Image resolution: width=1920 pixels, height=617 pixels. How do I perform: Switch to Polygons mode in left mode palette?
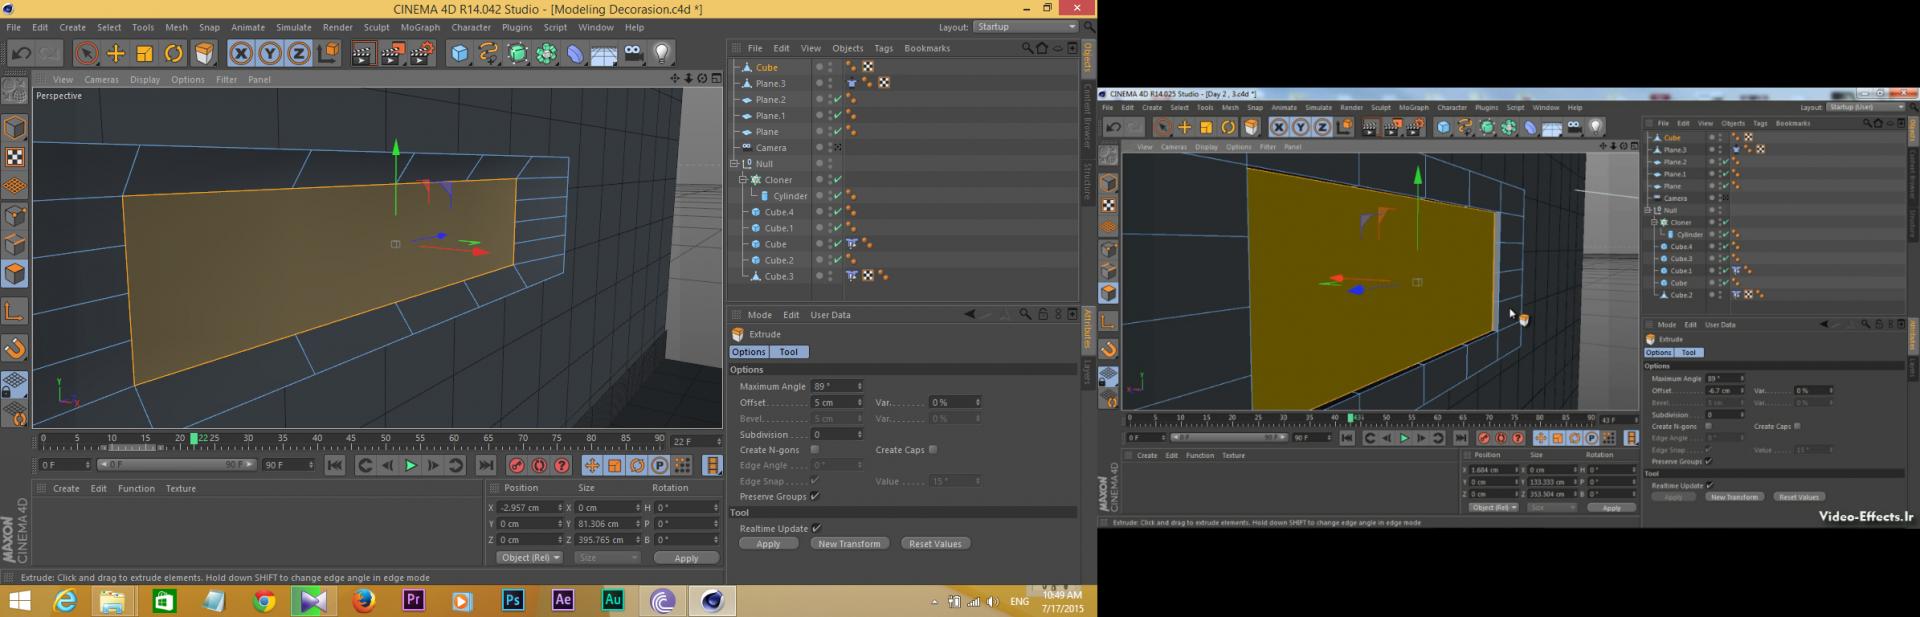[x=15, y=273]
